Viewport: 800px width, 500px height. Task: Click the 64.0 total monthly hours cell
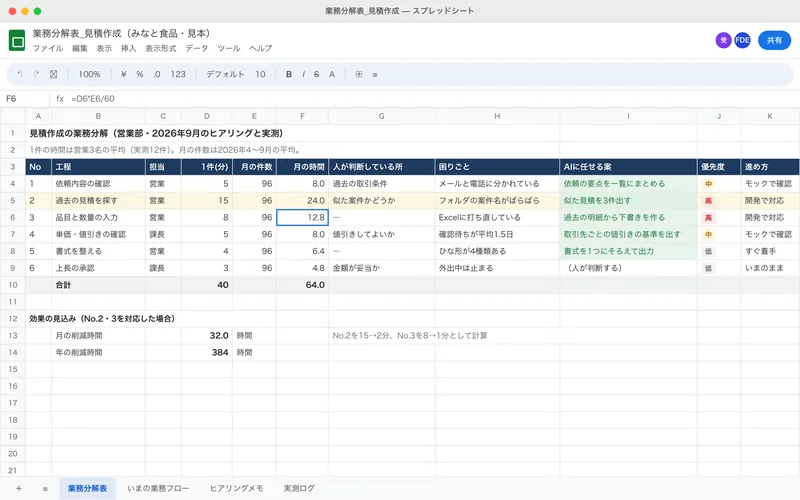[x=303, y=285]
